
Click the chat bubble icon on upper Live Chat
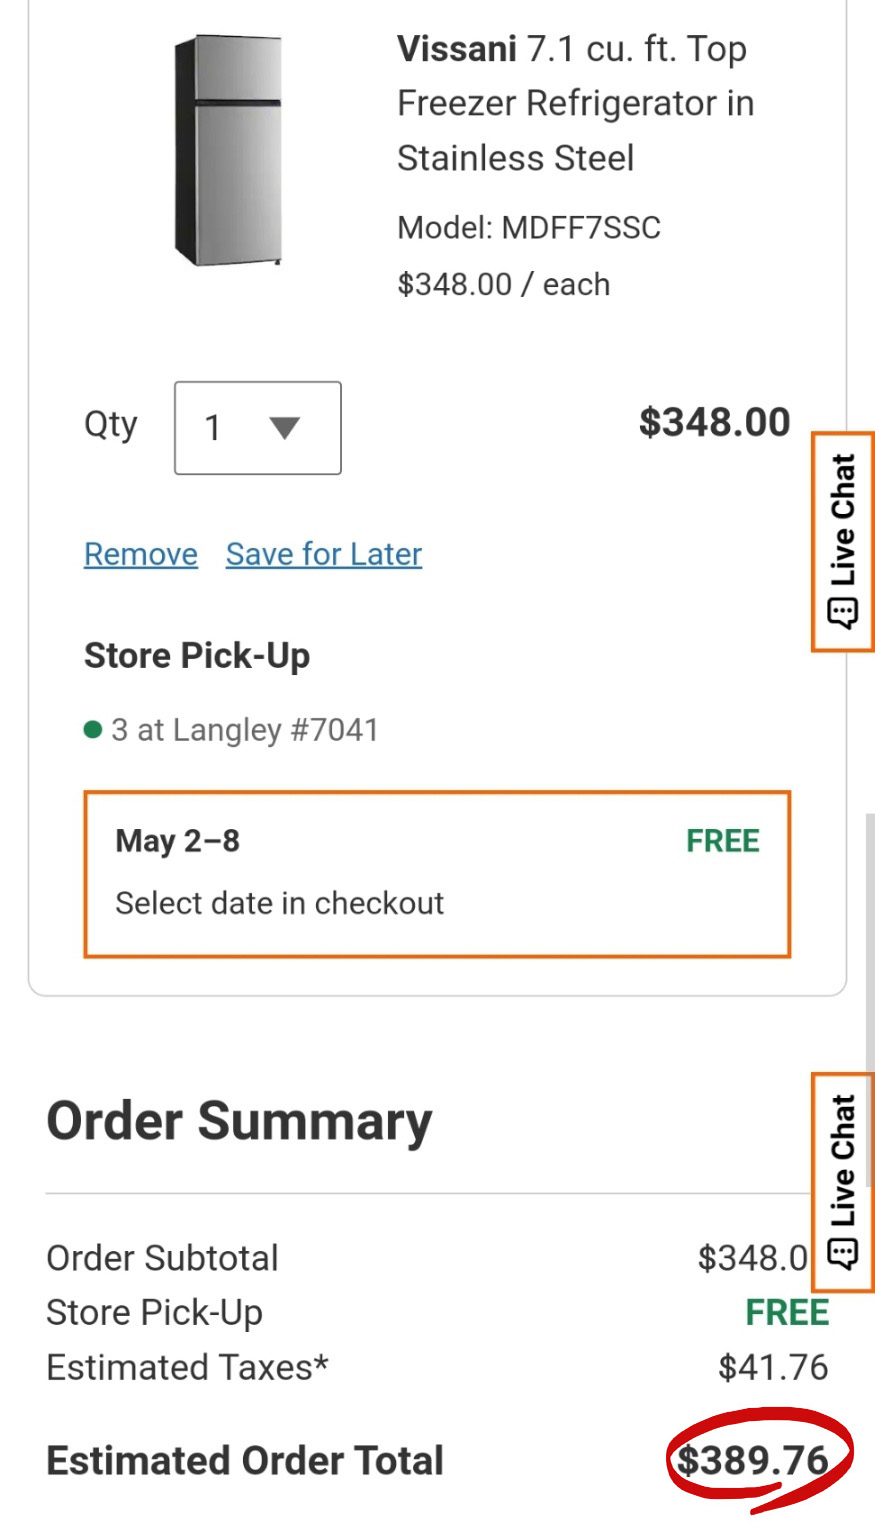point(843,612)
